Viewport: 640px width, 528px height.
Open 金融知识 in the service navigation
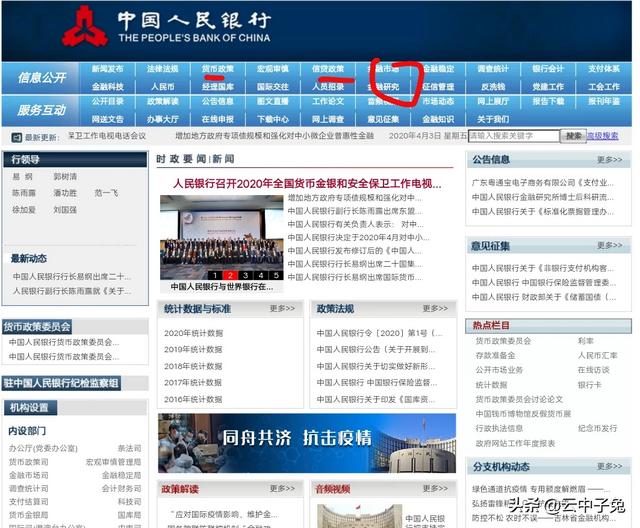[438, 119]
